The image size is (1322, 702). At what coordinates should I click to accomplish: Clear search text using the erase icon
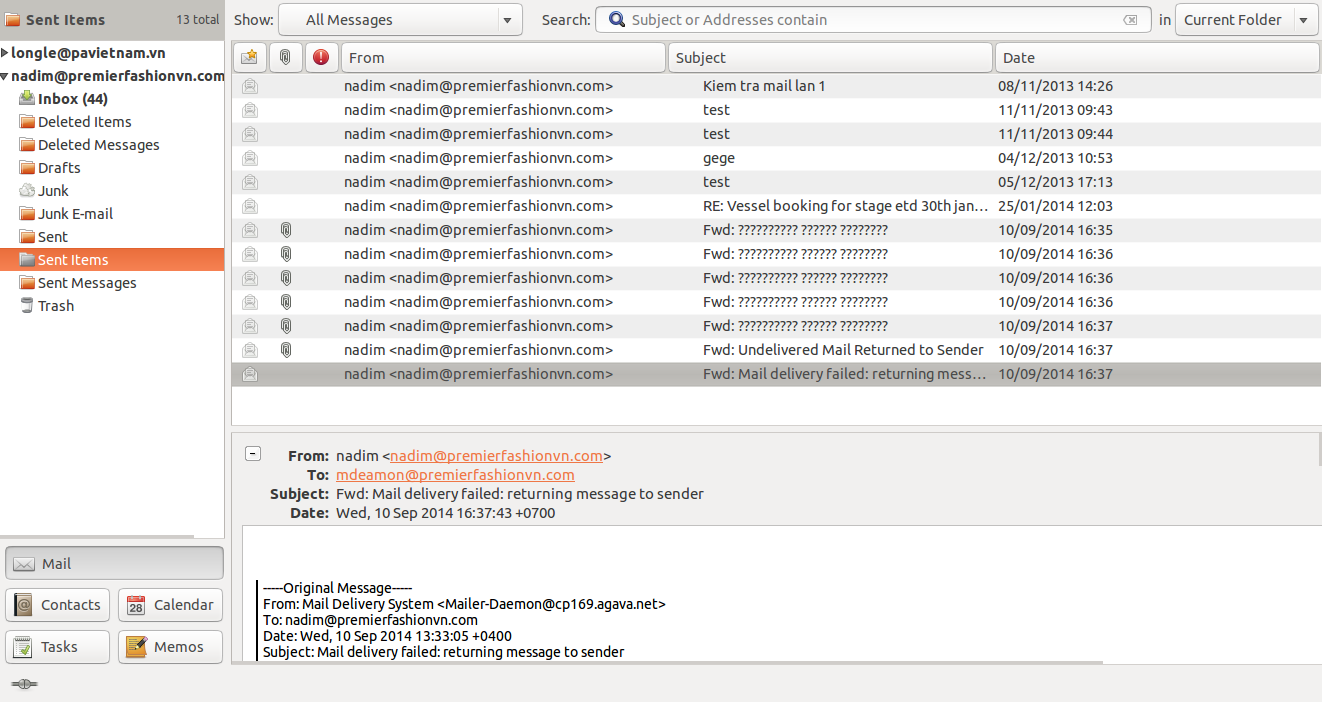(1130, 20)
